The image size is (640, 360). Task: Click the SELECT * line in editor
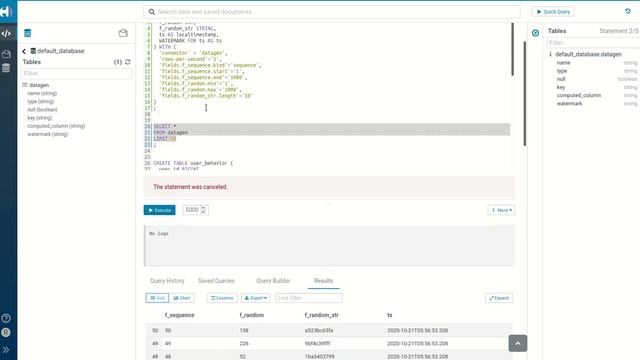[x=164, y=127]
